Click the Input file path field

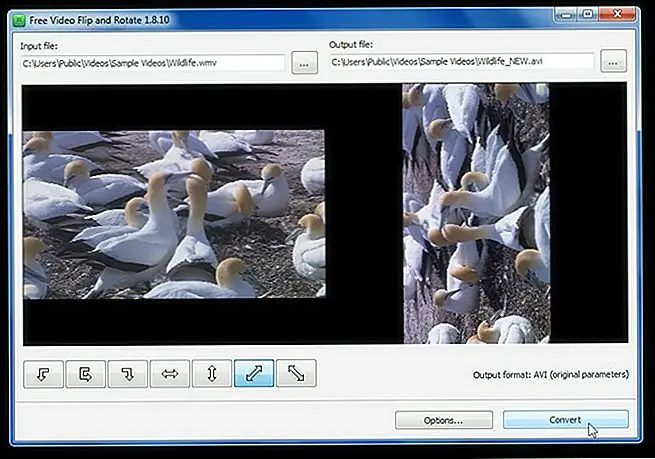152,63
